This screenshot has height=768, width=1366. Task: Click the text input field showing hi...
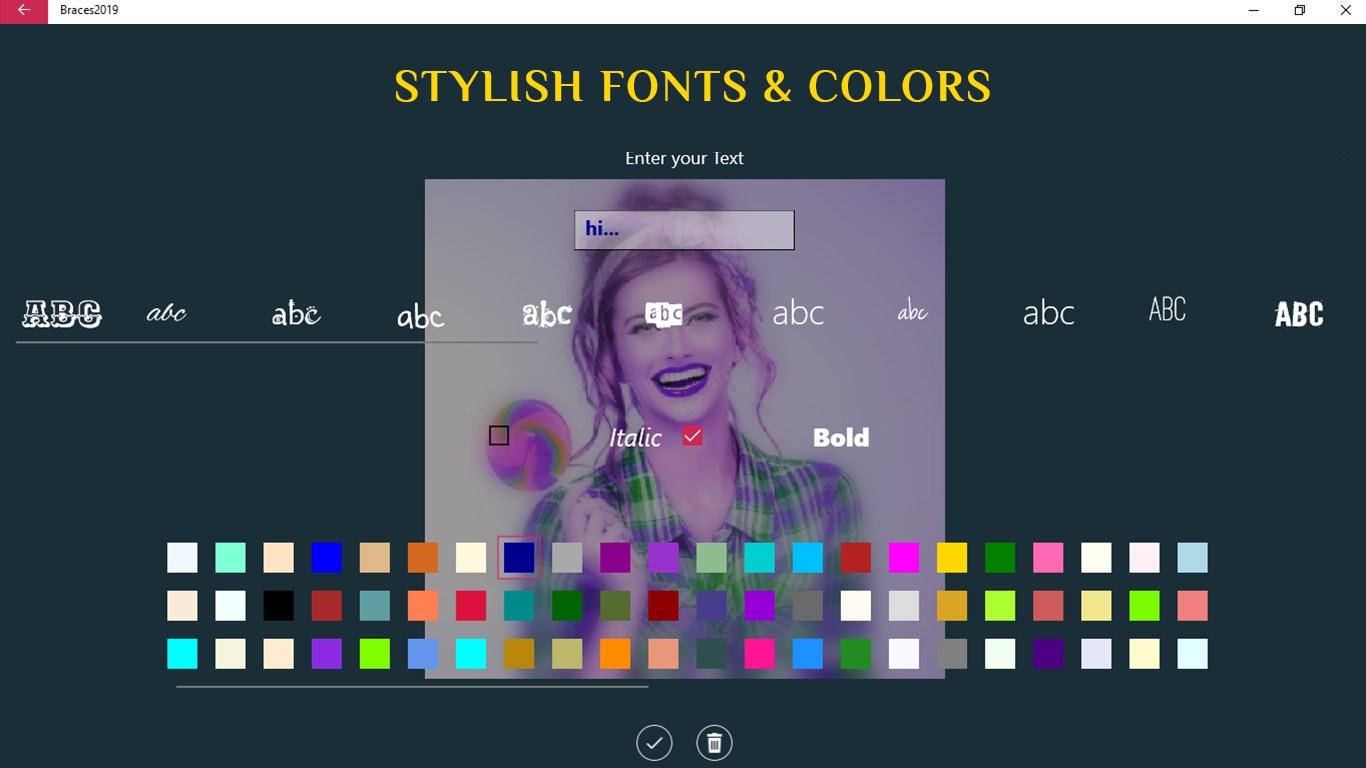pyautogui.click(x=684, y=230)
